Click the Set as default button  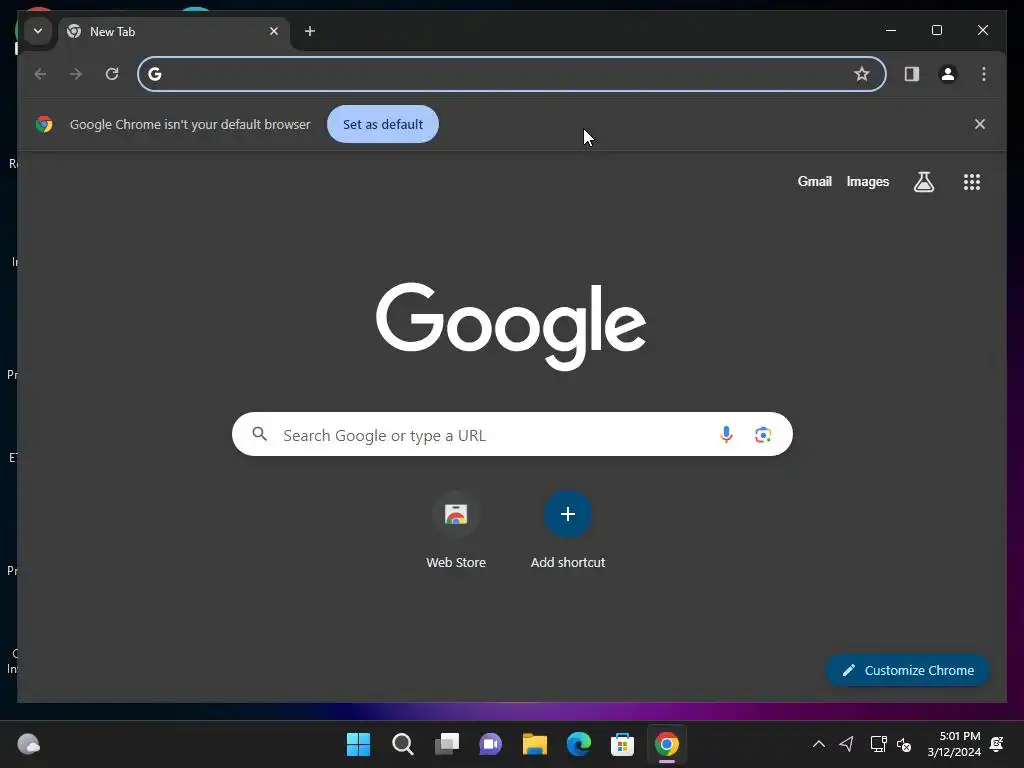[383, 124]
